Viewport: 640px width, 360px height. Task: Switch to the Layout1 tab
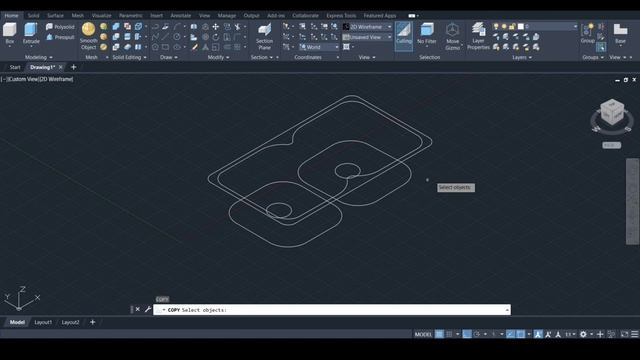43,322
